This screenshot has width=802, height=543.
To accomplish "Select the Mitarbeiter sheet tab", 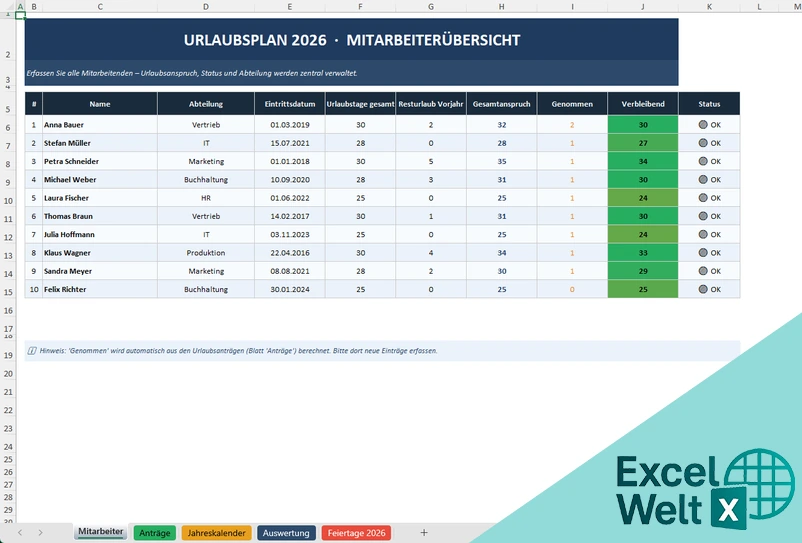I will tap(100, 532).
